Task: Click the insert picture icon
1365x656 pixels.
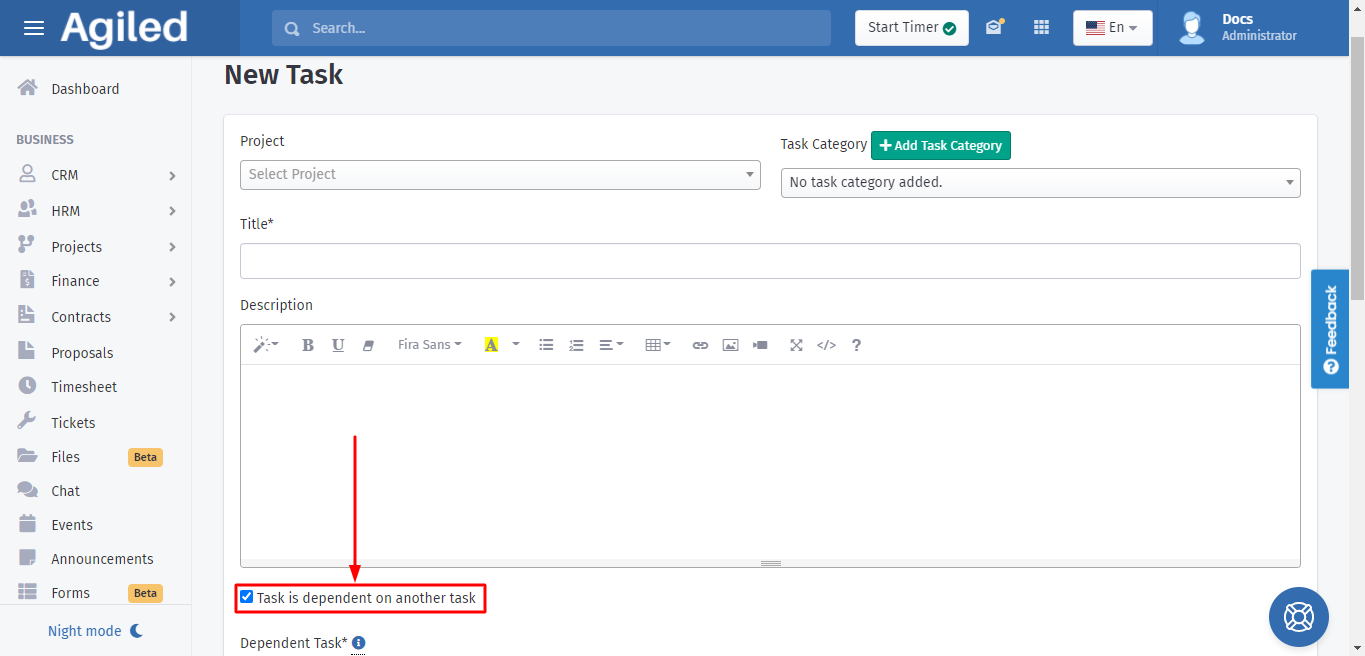Action: (730, 345)
